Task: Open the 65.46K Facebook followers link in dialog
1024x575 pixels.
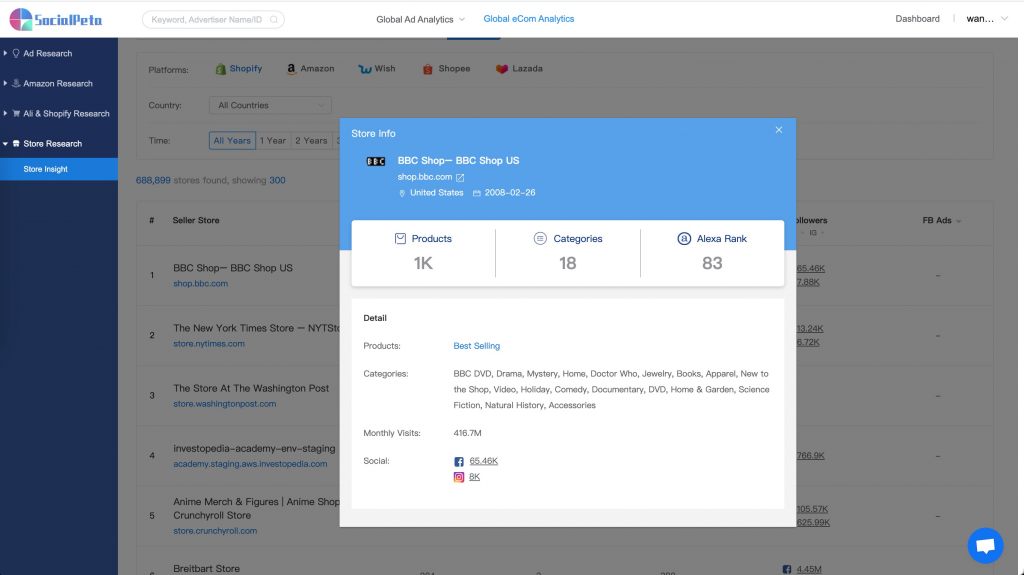Action: pyautogui.click(x=484, y=461)
